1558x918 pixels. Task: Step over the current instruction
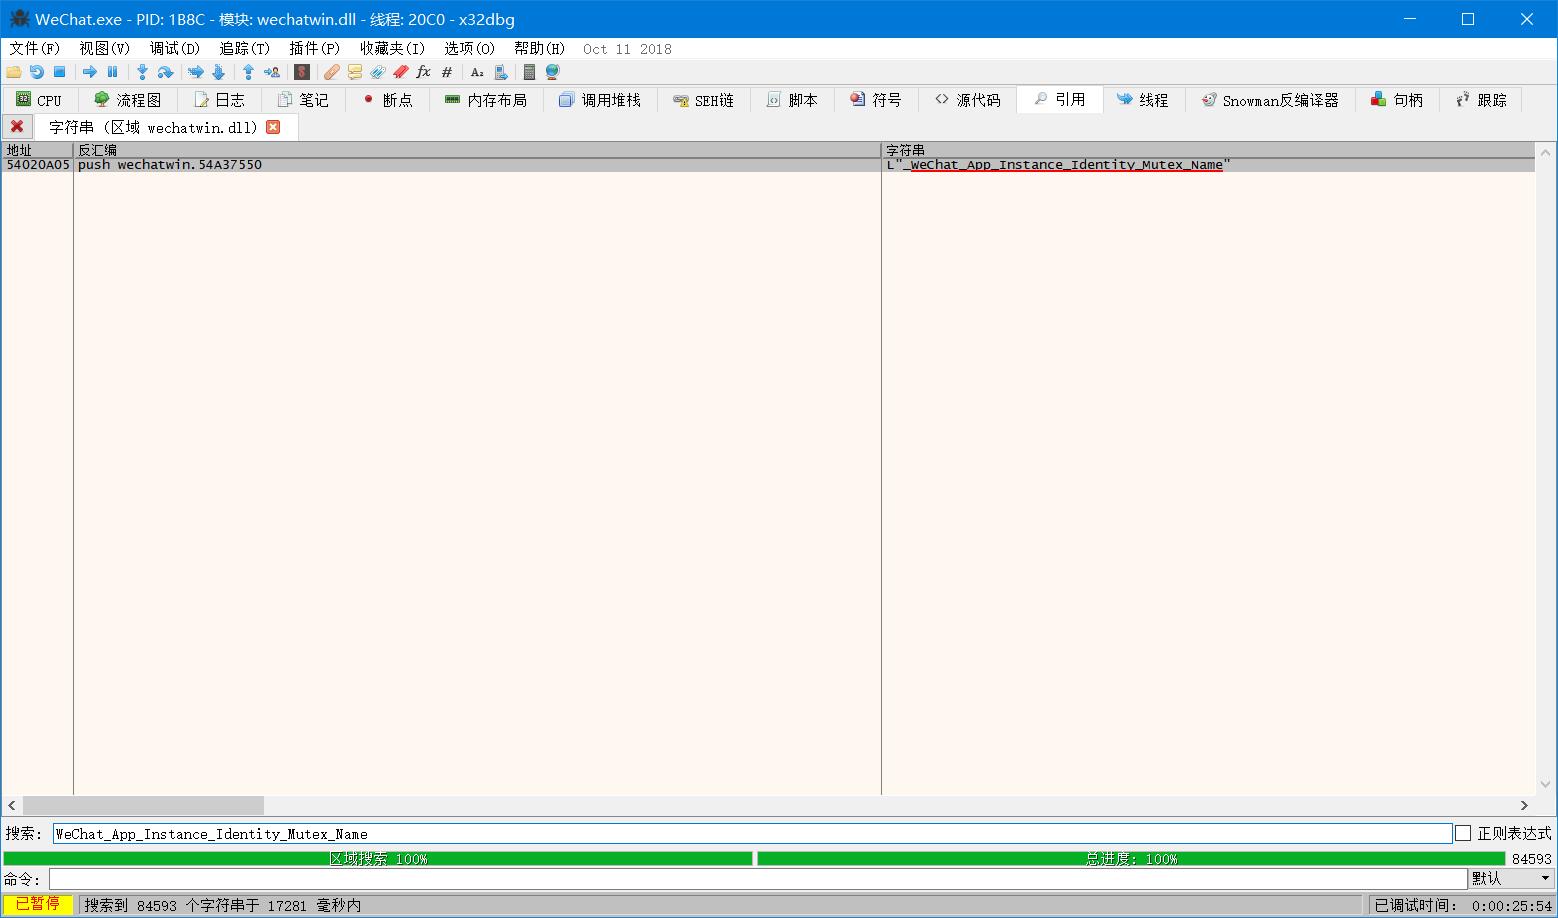tap(165, 72)
